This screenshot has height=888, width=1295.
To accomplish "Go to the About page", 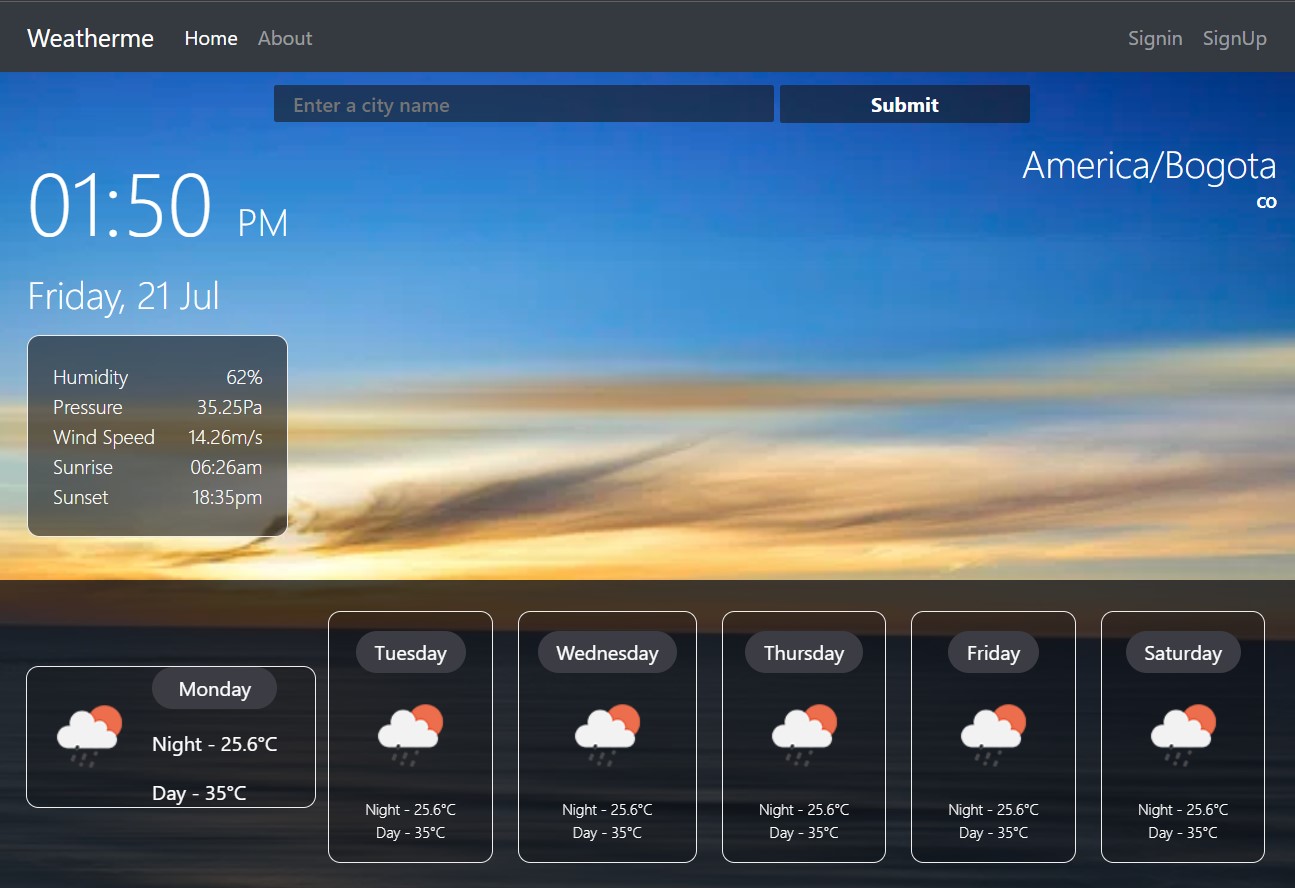I will tap(285, 38).
